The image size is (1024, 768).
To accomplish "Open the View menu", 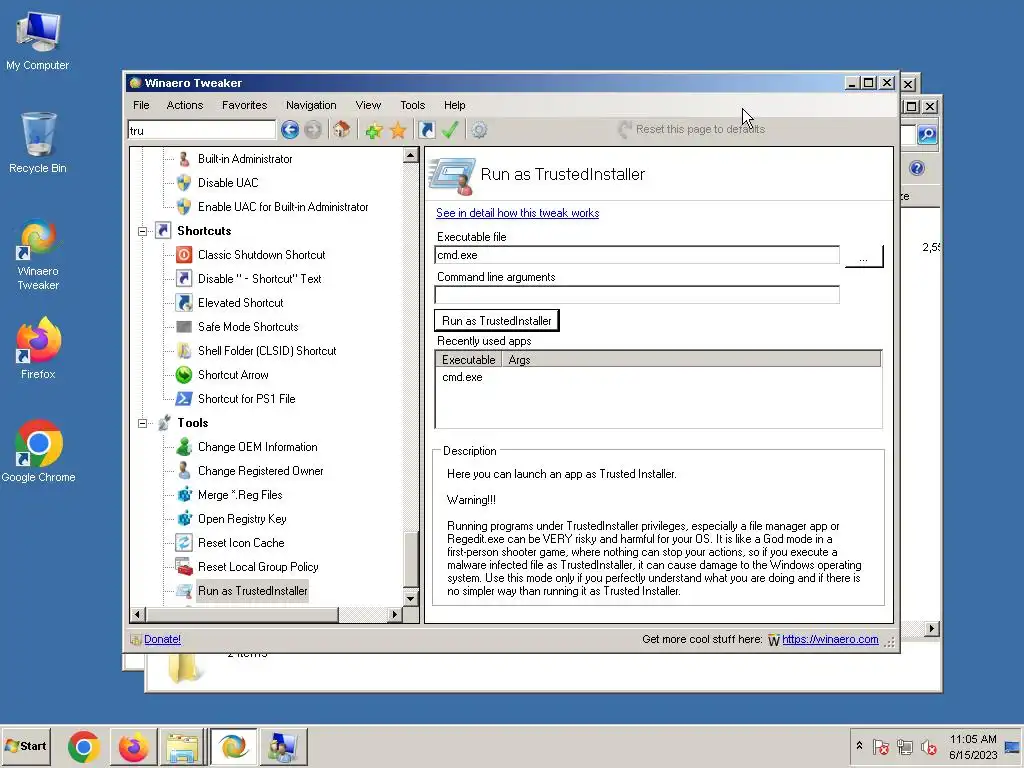I will point(368,105).
